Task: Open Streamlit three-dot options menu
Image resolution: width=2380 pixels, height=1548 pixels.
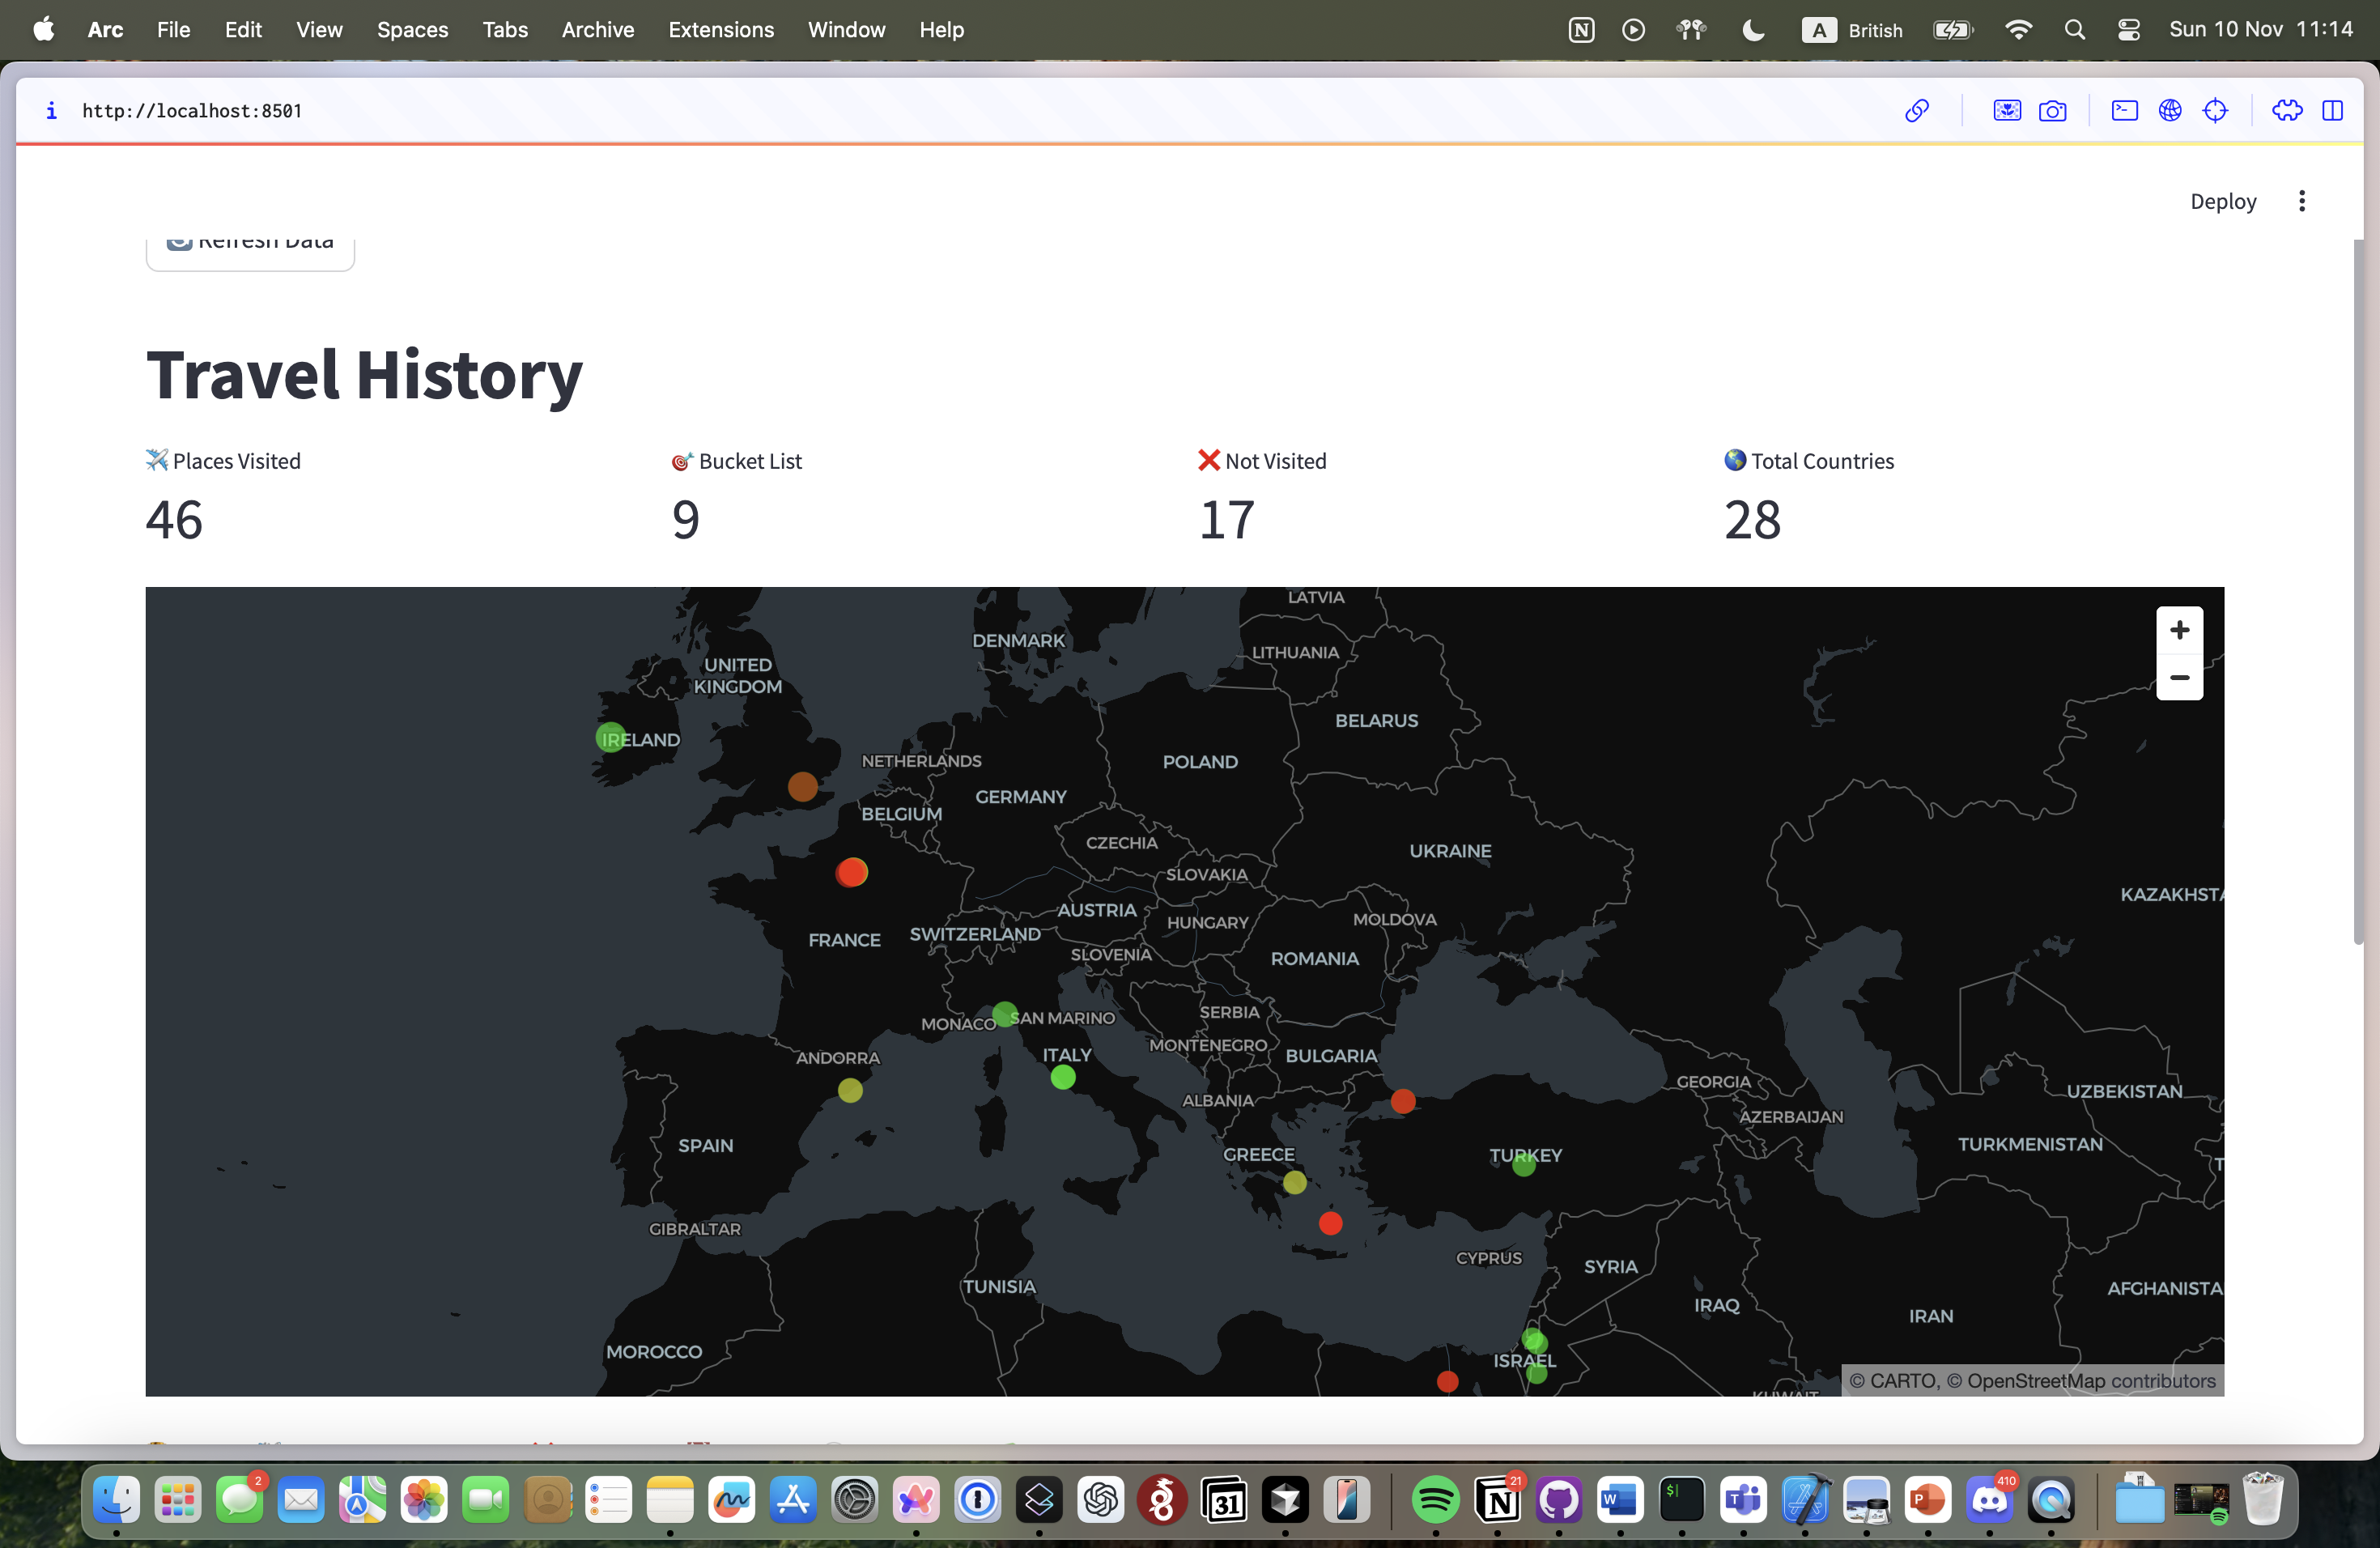Action: 2301,201
